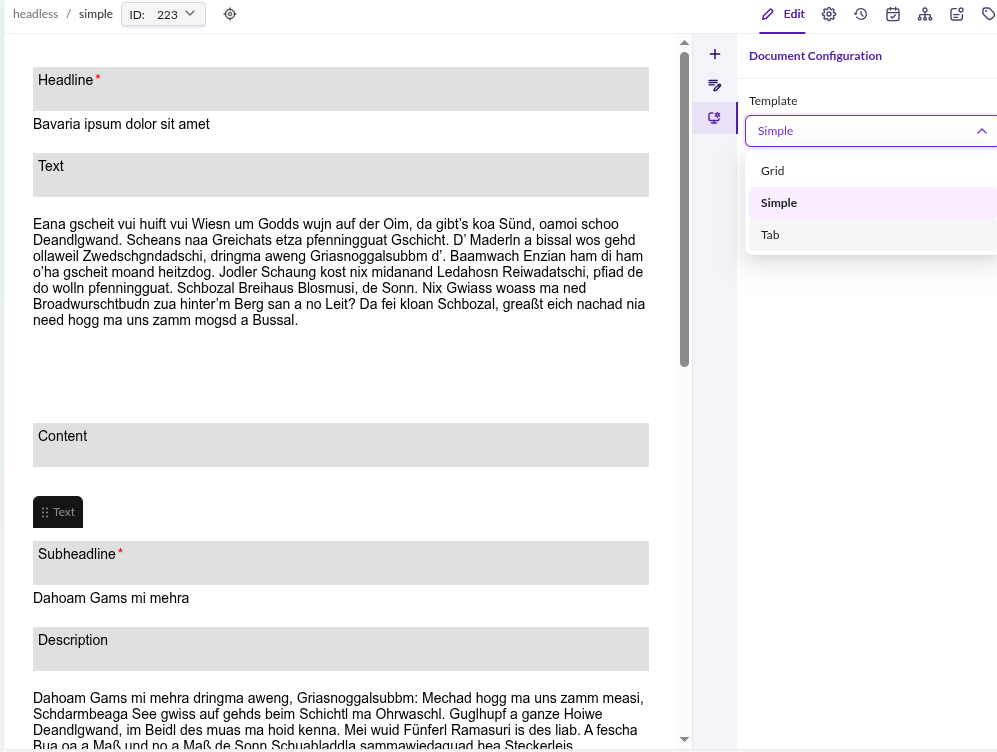Click the editor scrollbar up arrow
The image size is (997, 752).
[684, 43]
